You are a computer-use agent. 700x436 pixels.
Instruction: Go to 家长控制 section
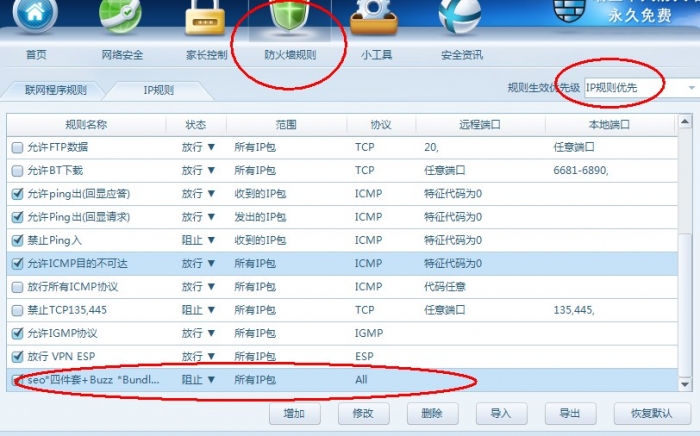[x=207, y=55]
